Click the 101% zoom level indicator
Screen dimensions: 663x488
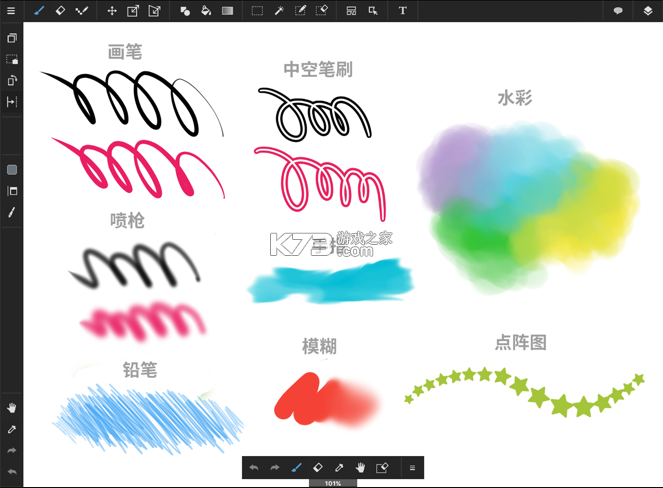pos(332,483)
